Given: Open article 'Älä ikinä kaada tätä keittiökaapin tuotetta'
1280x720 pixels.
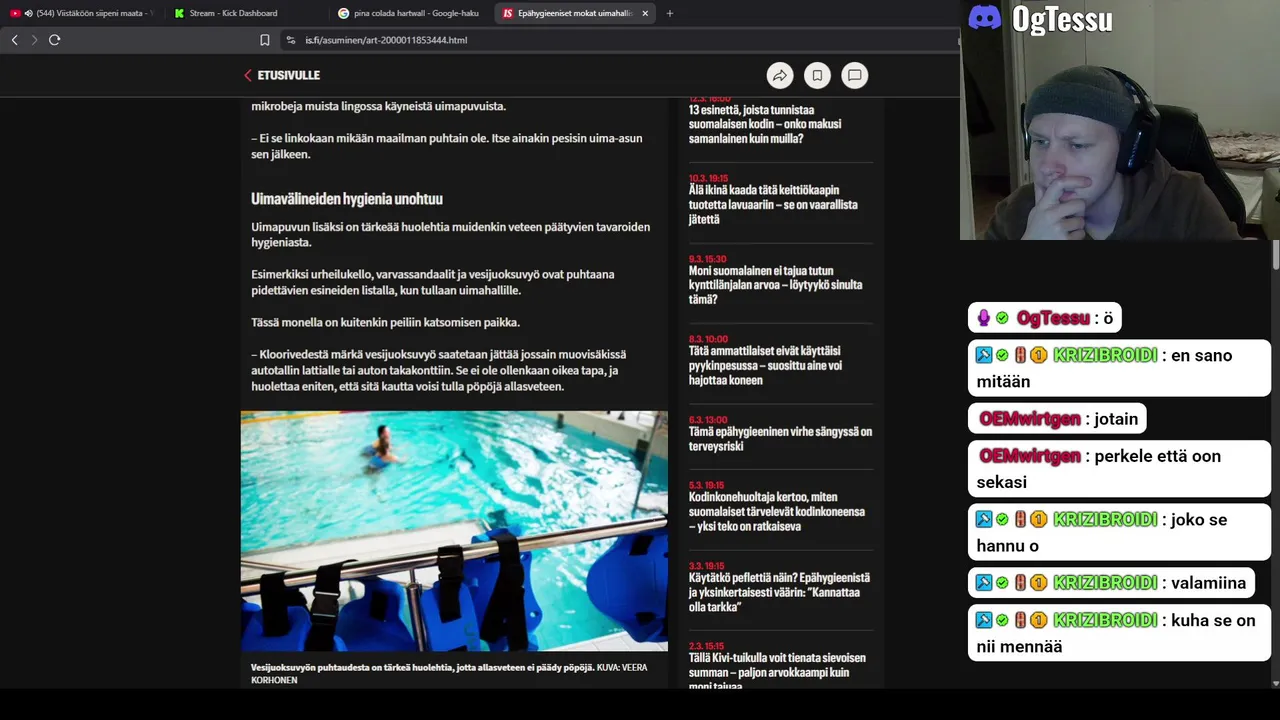Looking at the screenshot, I should 773,204.
